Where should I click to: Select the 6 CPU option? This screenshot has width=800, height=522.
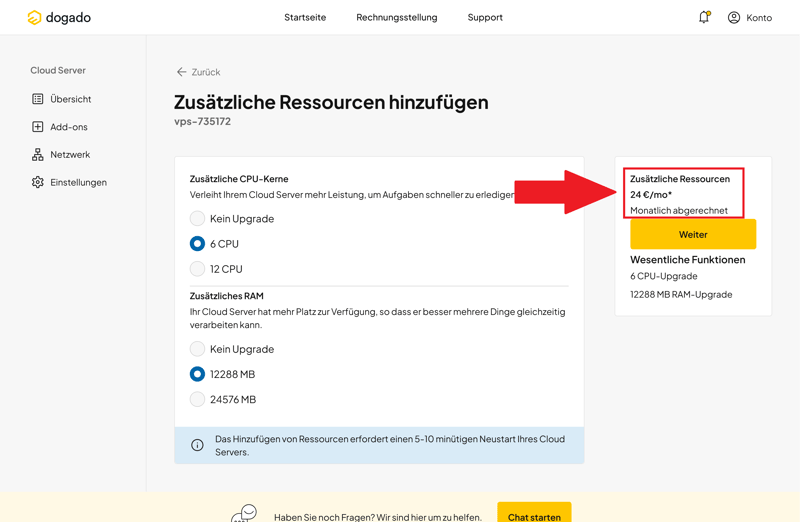tap(197, 244)
